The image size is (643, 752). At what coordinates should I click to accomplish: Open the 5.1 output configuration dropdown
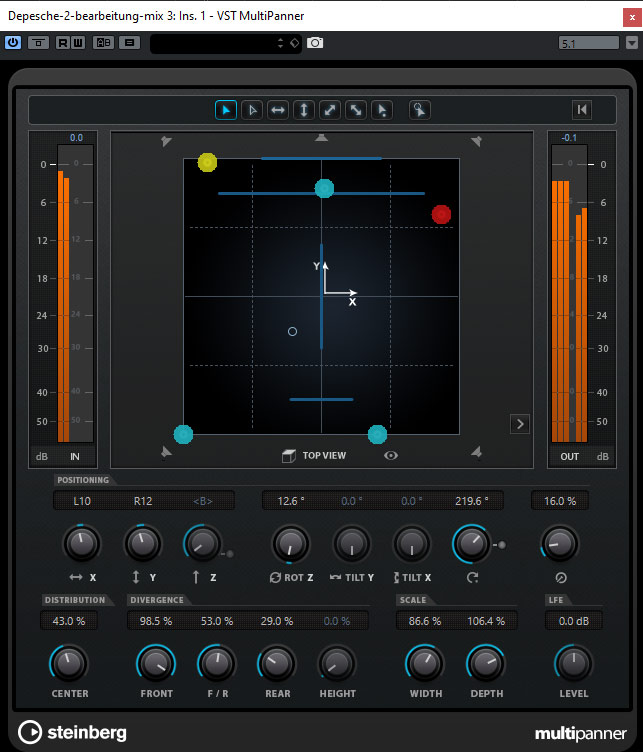click(631, 43)
